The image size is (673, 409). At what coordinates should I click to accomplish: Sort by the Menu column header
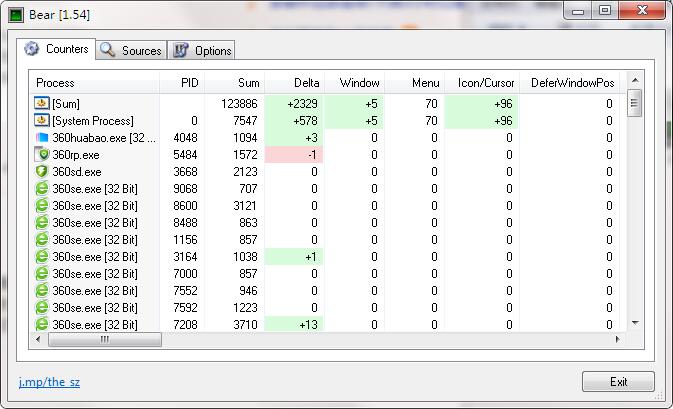(415, 82)
